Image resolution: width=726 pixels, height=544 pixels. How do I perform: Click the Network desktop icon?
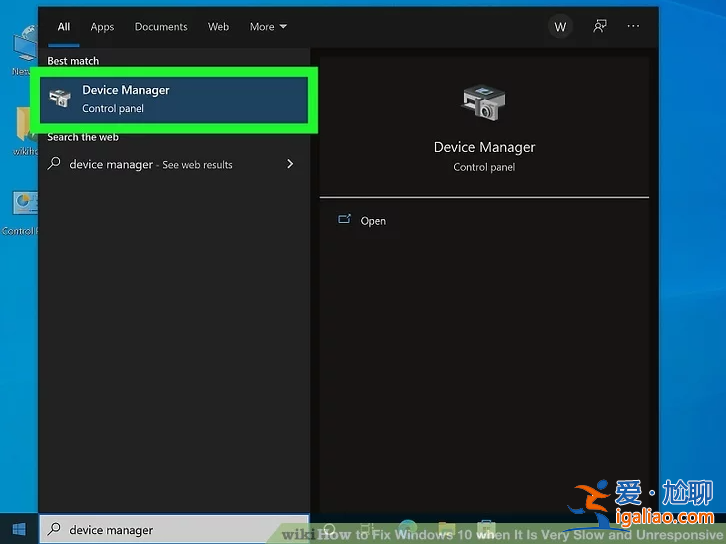(x=25, y=50)
